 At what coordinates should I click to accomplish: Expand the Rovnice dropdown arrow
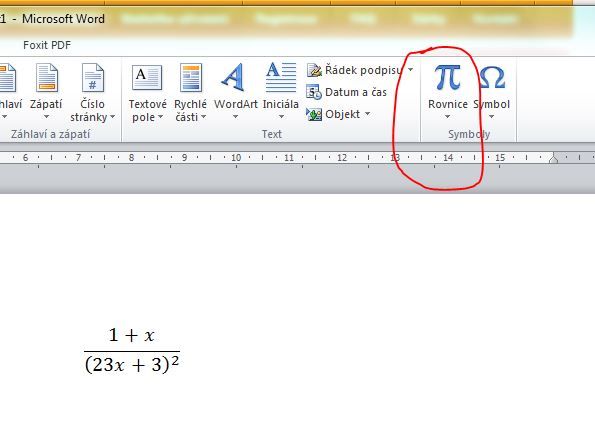point(447,116)
